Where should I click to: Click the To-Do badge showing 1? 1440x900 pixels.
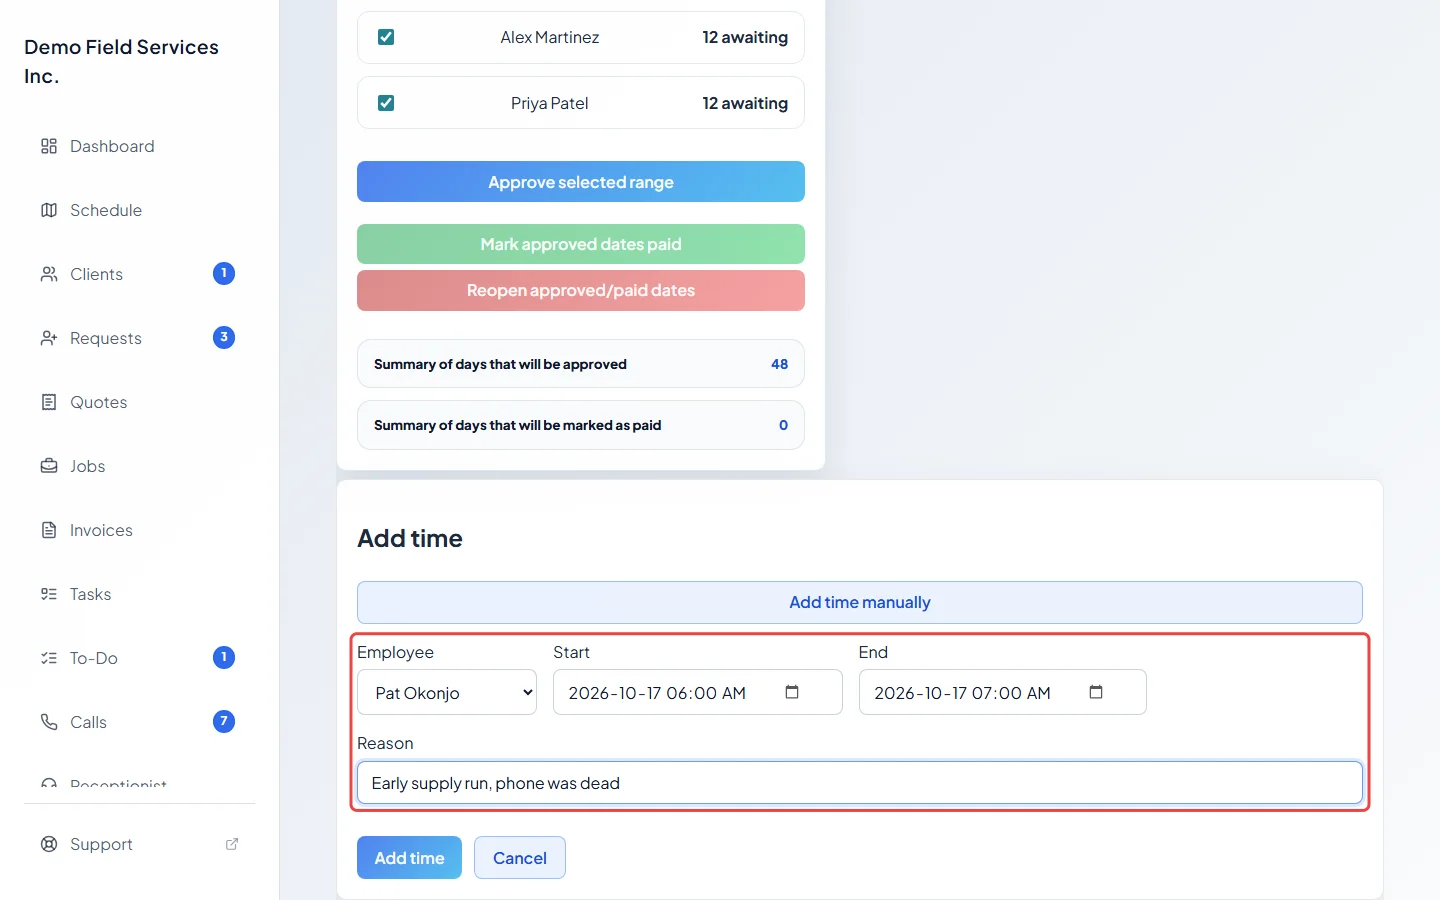(224, 657)
